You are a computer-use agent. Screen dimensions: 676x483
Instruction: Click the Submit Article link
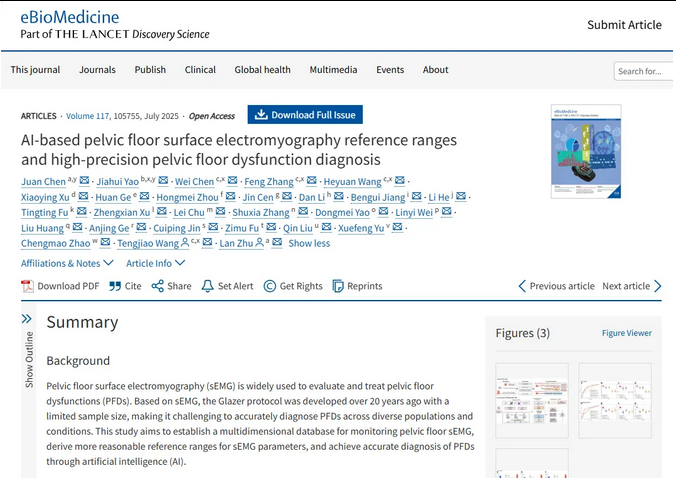pyautogui.click(x=623, y=25)
